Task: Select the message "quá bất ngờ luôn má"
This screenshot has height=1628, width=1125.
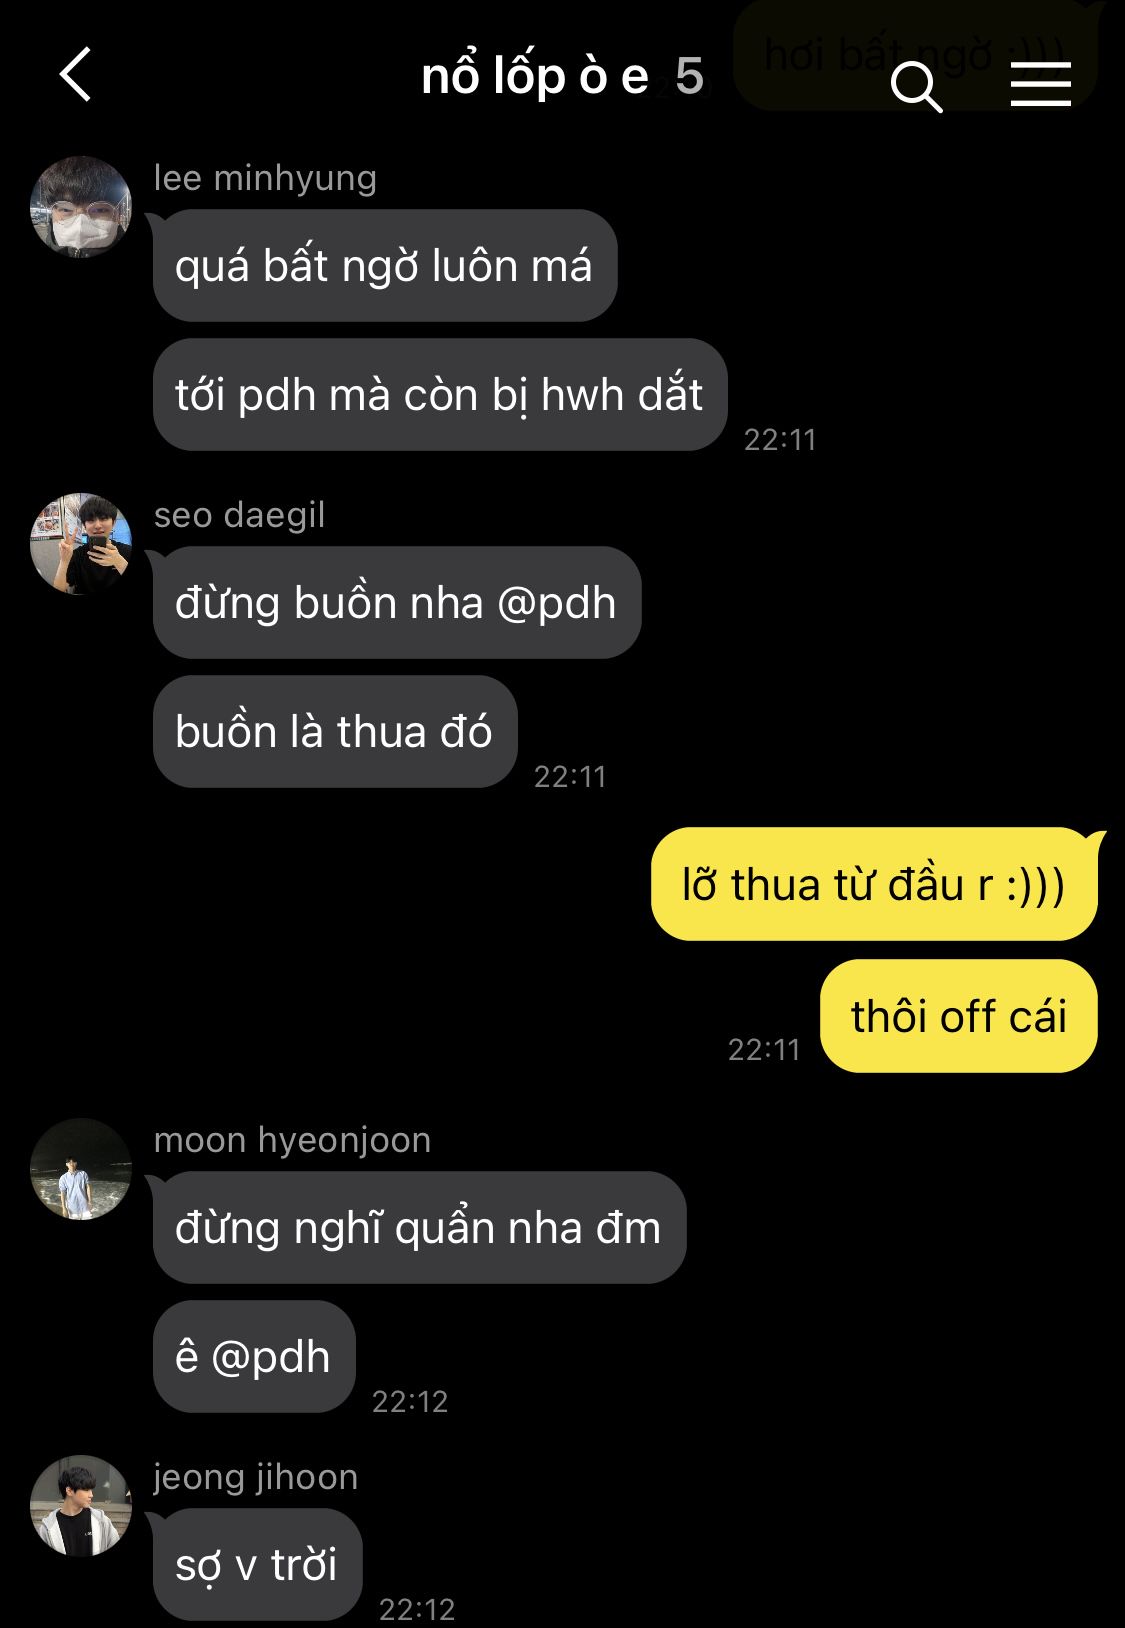Action: 385,266
